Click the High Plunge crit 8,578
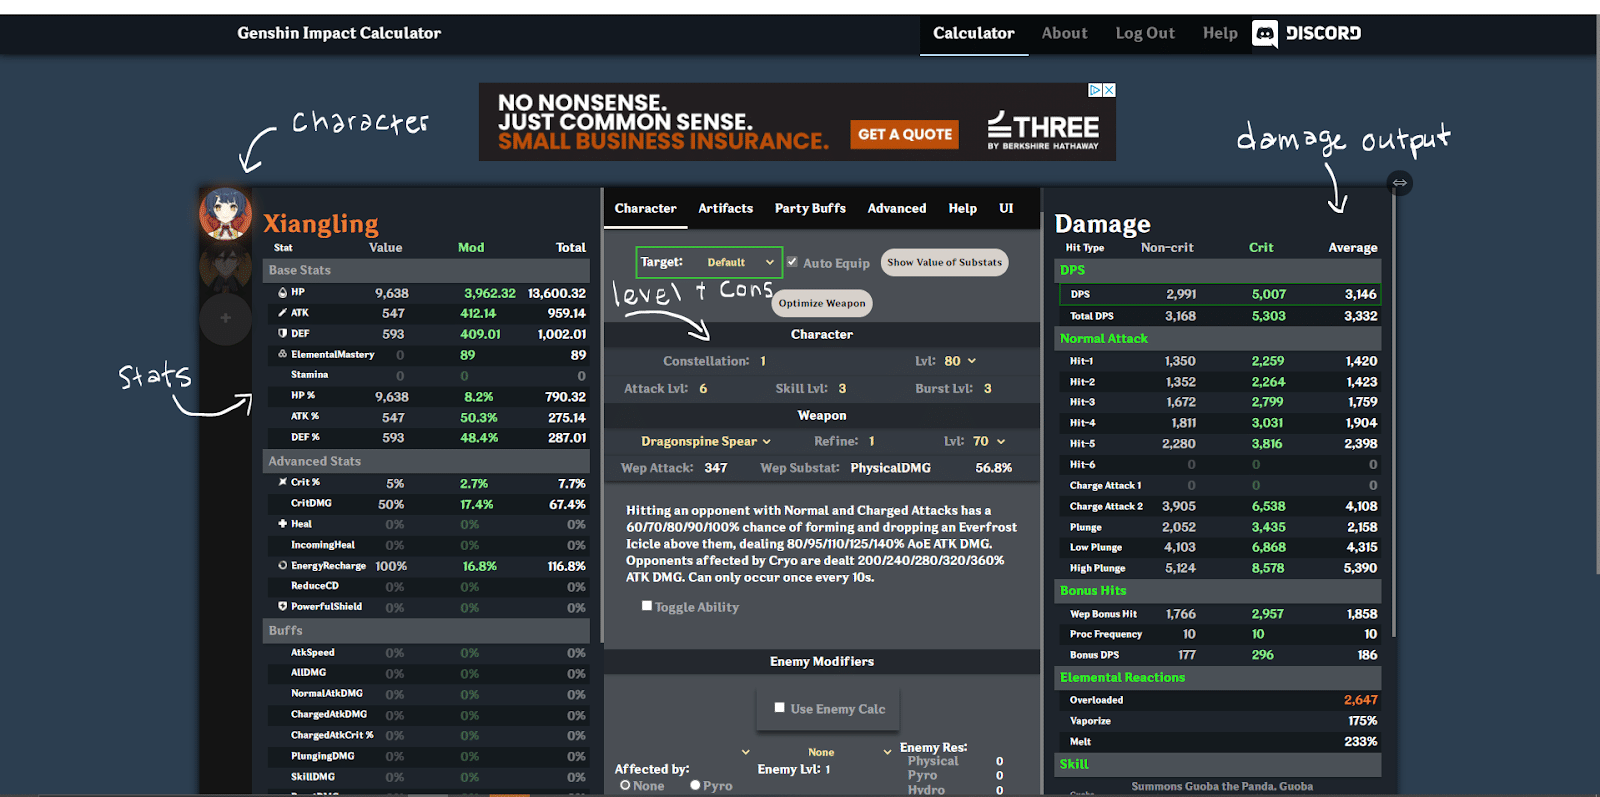The width and height of the screenshot is (1600, 797). click(1268, 568)
